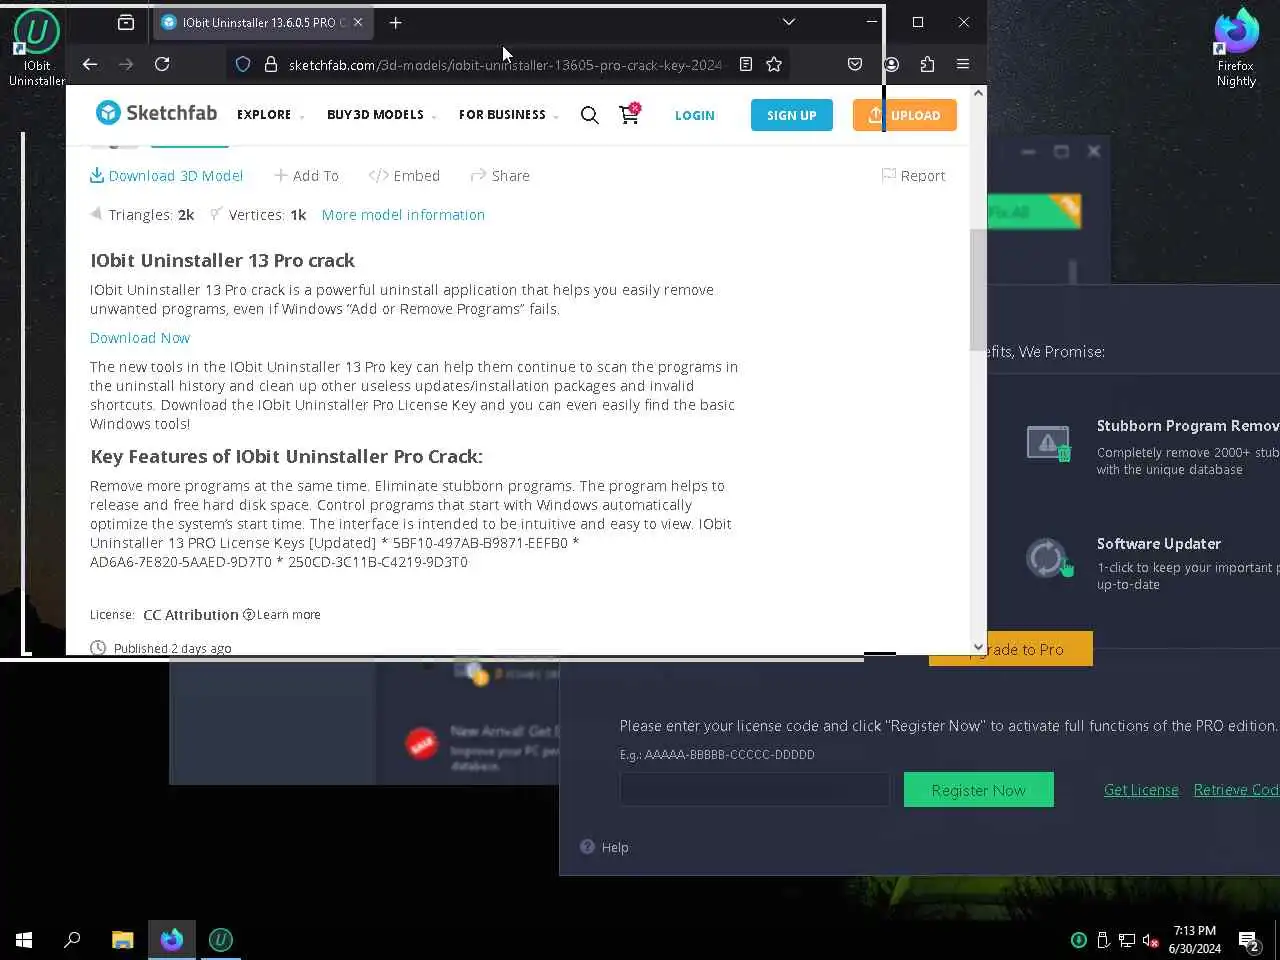The height and width of the screenshot is (960, 1280).
Task: Open the notification center icon
Action: coord(1248,940)
